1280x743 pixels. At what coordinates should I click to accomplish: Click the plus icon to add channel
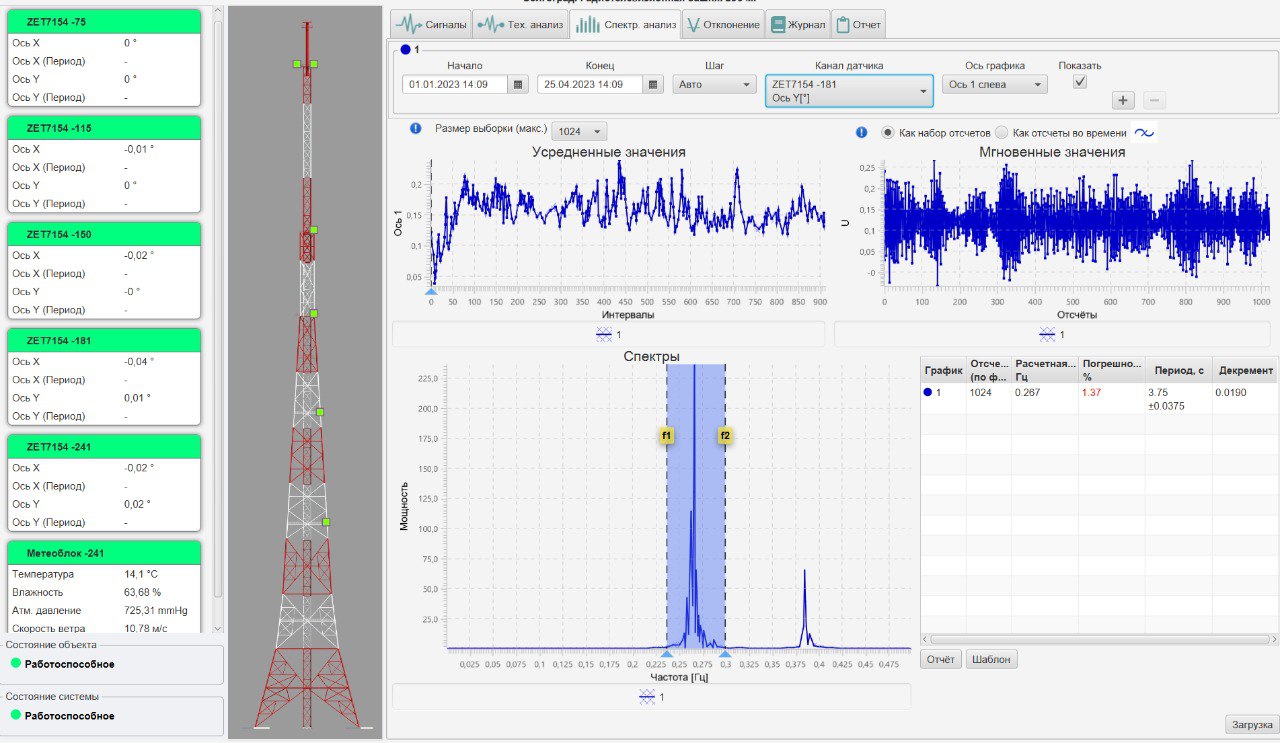point(1123,100)
